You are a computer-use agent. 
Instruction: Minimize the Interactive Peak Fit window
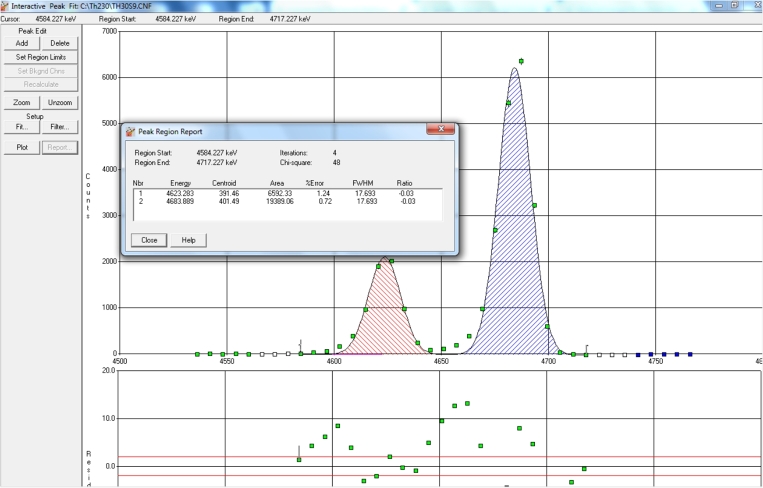coord(719,5)
